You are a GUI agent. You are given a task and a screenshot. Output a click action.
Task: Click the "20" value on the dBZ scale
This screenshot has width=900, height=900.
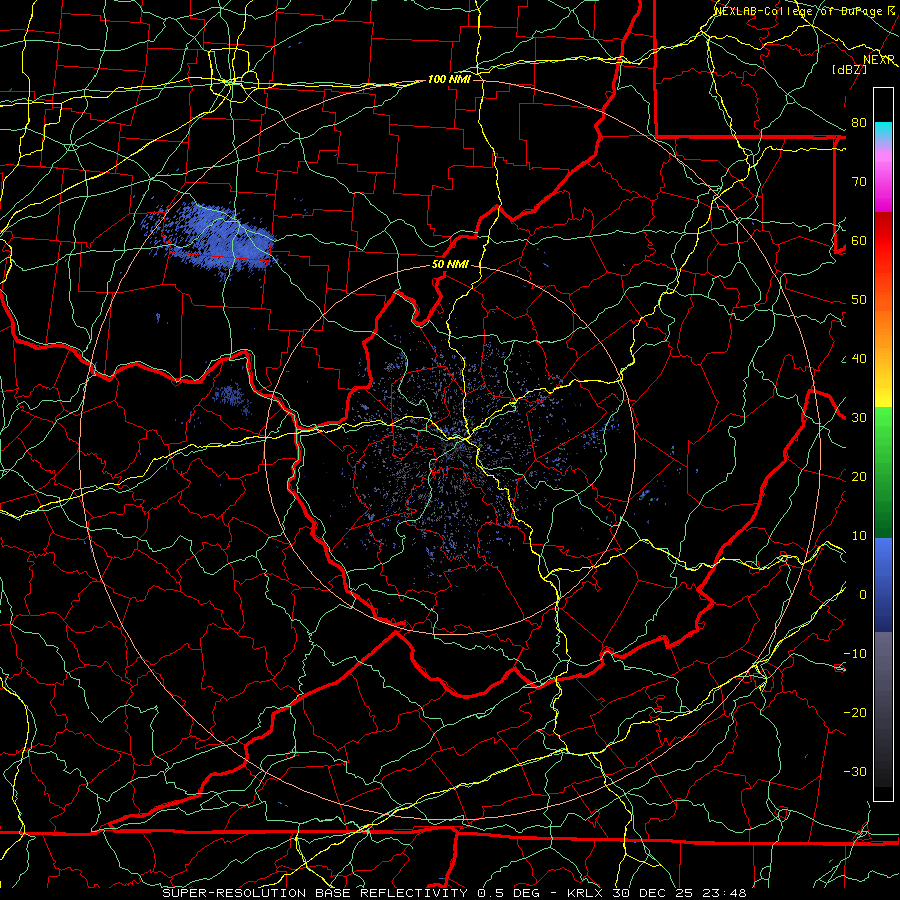[859, 477]
